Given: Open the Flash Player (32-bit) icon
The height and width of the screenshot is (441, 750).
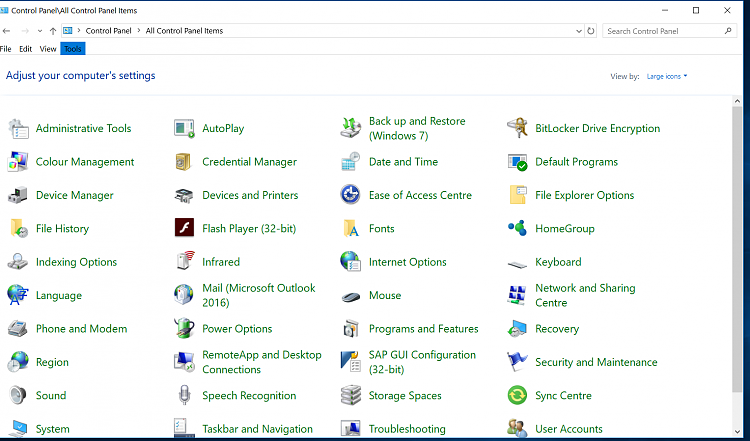Looking at the screenshot, I should tap(184, 229).
